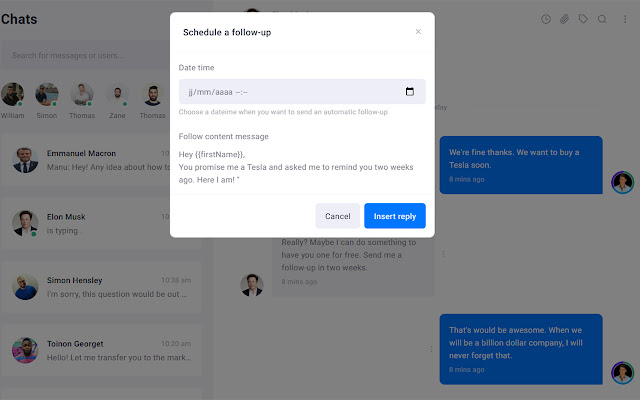Open options for the billion dollar message
Viewport: 640px width, 400px height.
click(x=431, y=349)
